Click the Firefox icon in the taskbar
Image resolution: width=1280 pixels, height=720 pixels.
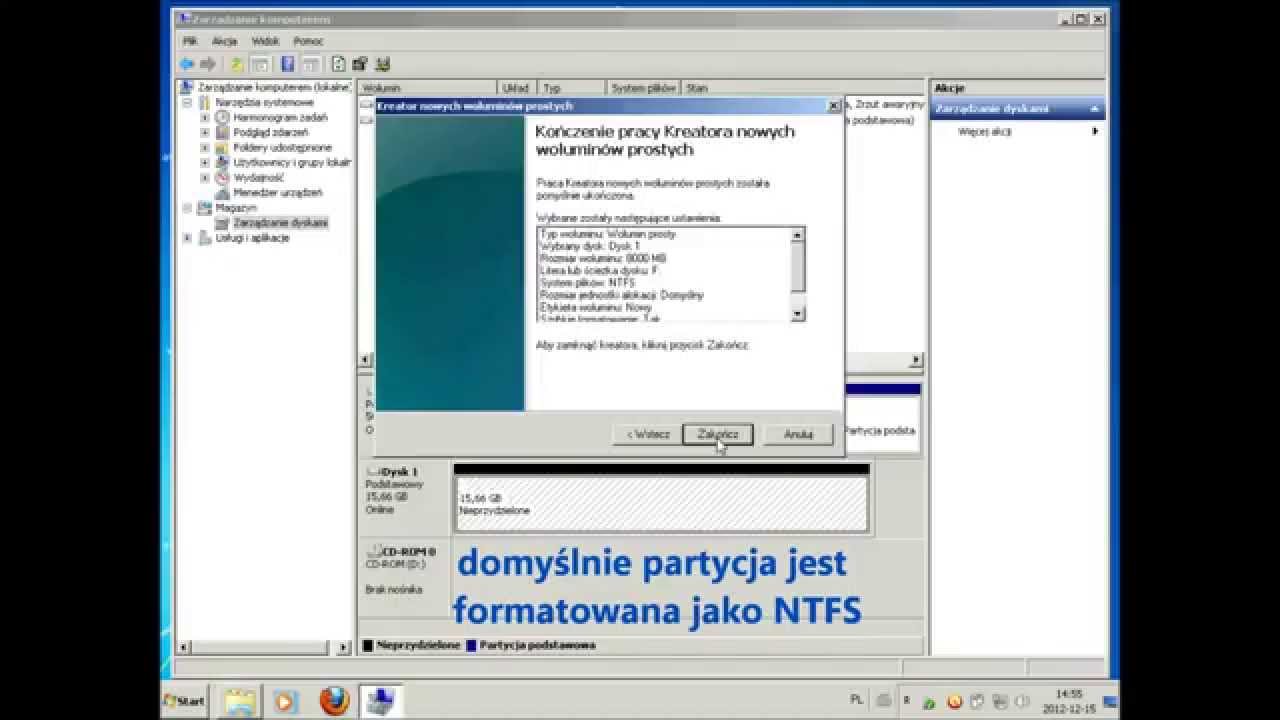pyautogui.click(x=334, y=701)
